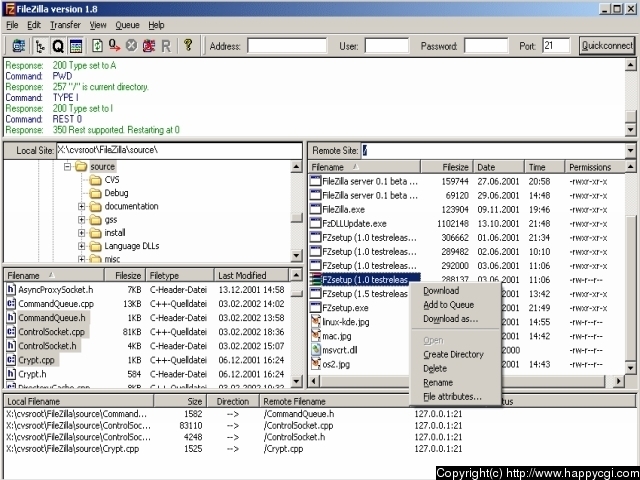Open the Remote Site path dropdown arrow

(631, 151)
